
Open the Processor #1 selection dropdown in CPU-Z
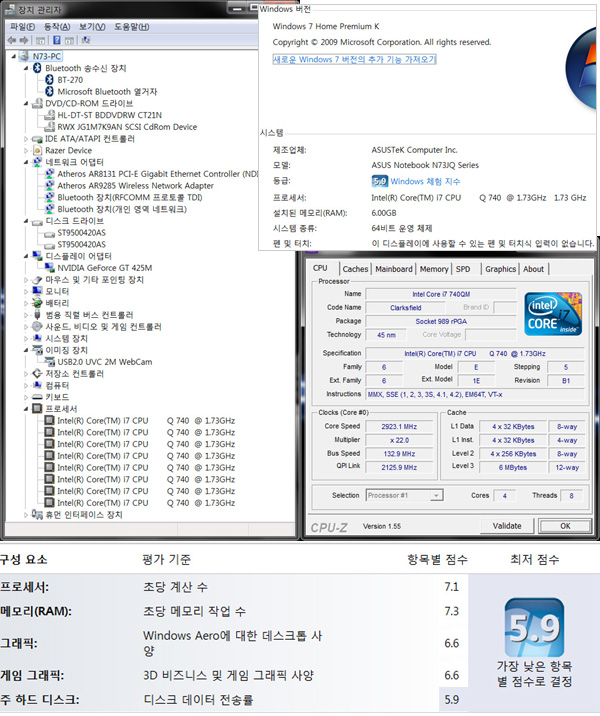437,495
